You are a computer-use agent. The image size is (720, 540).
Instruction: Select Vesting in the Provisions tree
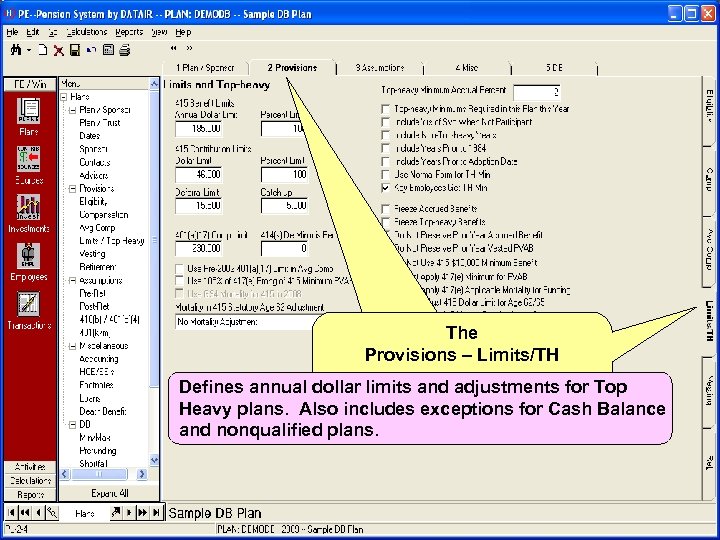92,254
